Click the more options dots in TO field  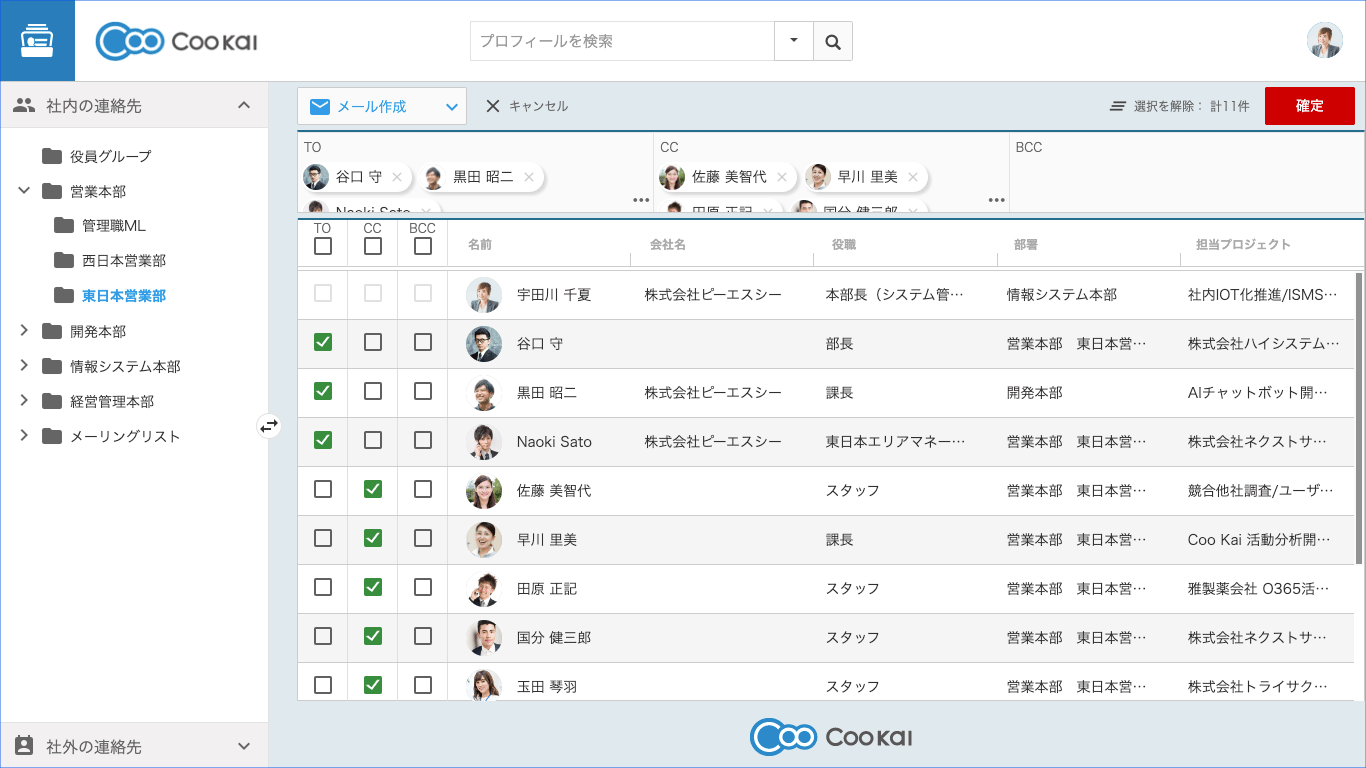pos(641,200)
